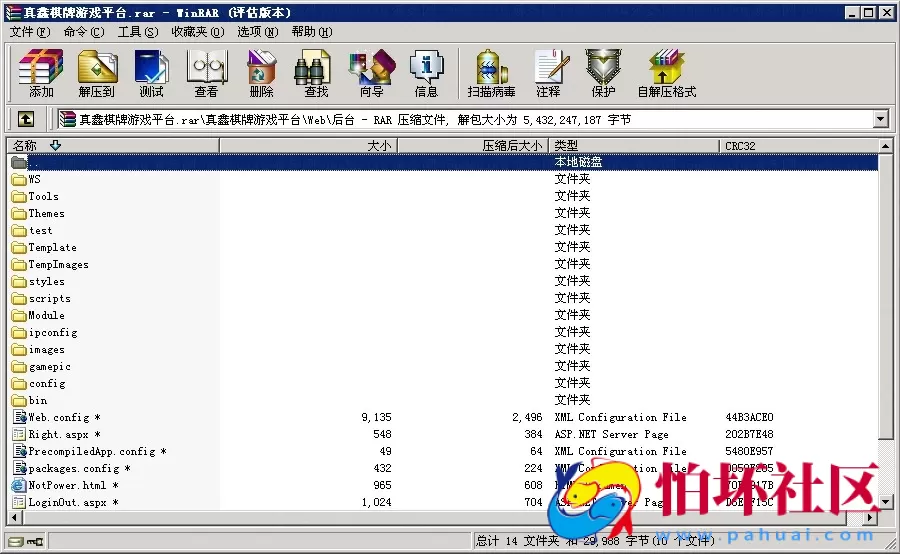Select the "TempImages" folder name
Screen dimensions: 900x554
tap(59, 265)
